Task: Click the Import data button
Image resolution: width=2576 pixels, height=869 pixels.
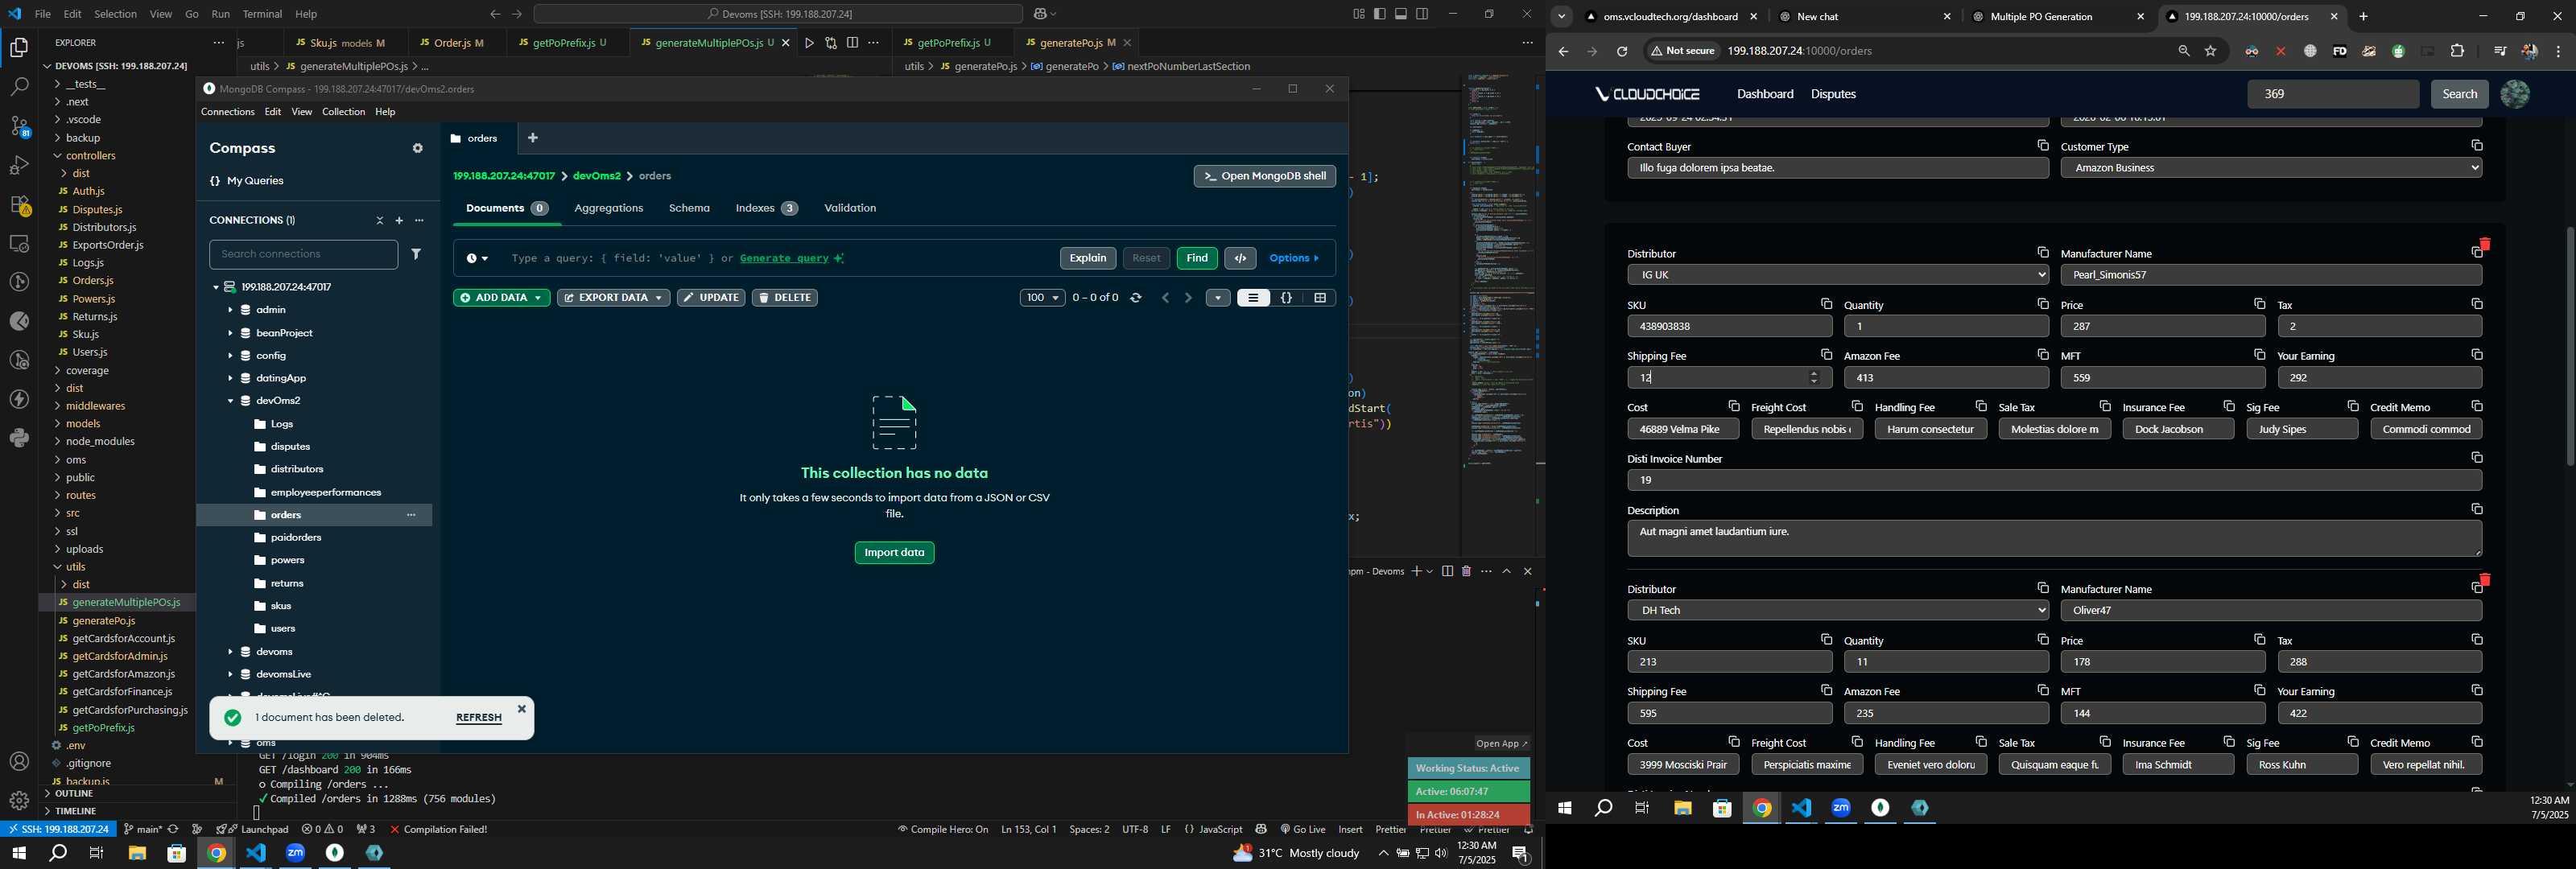Action: click(894, 553)
